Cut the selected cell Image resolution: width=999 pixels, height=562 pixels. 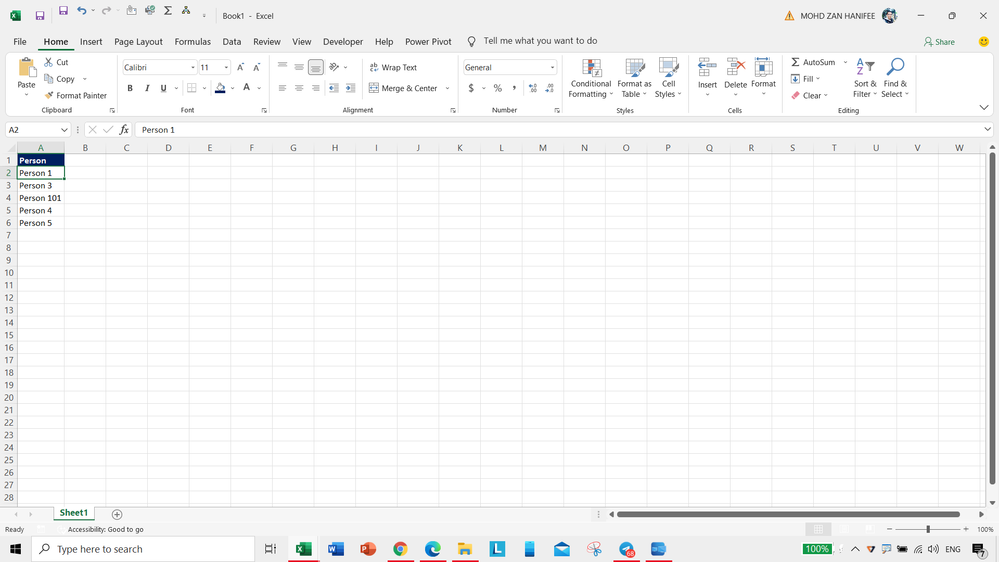[56, 62]
